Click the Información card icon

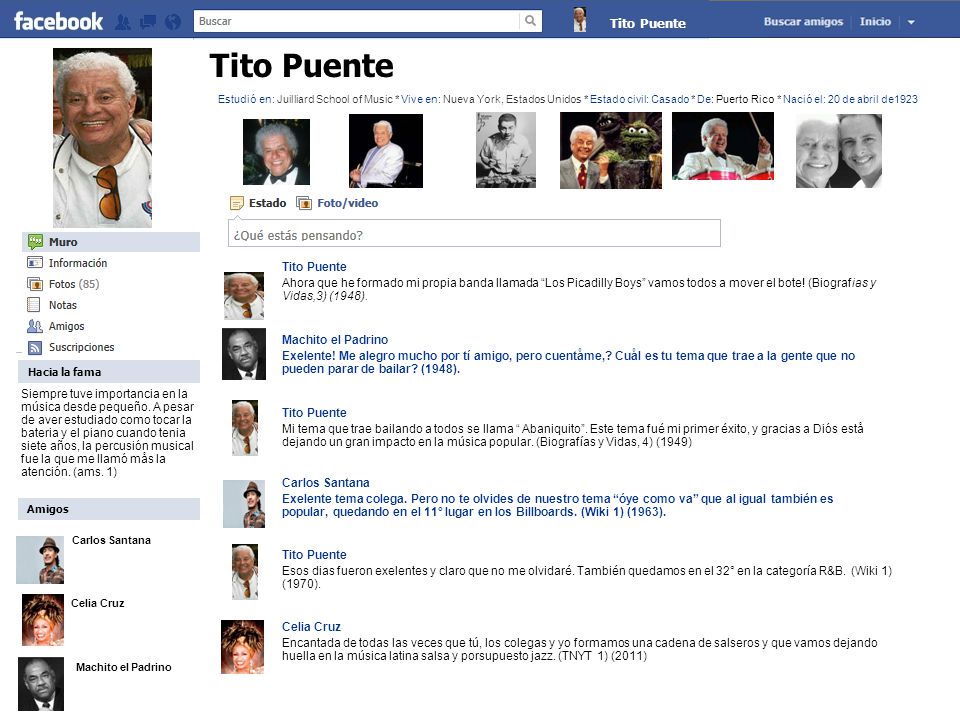click(35, 263)
